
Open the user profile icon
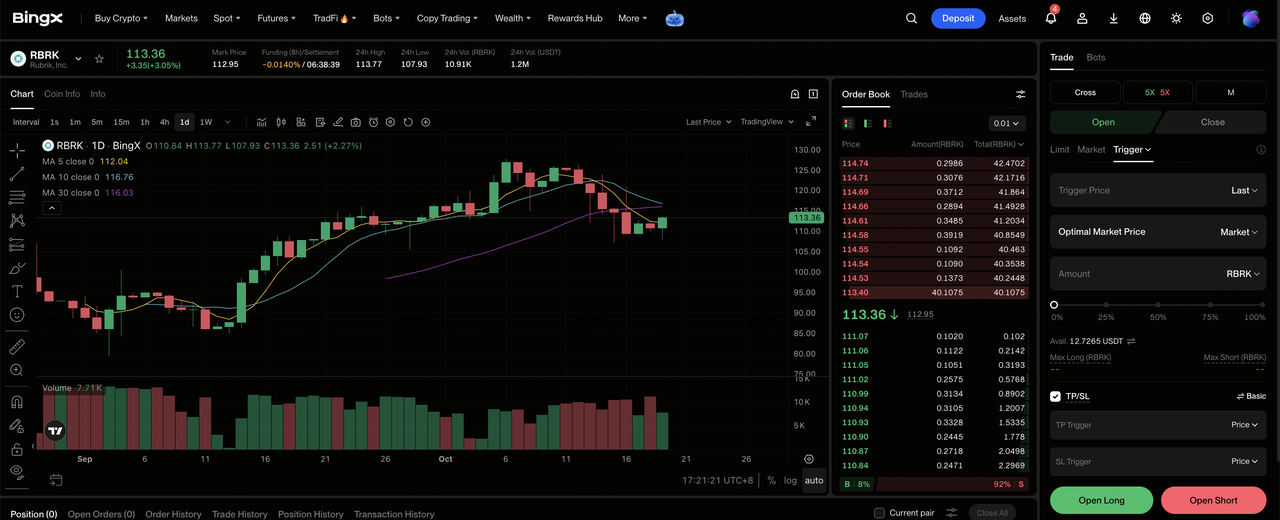(1083, 18)
